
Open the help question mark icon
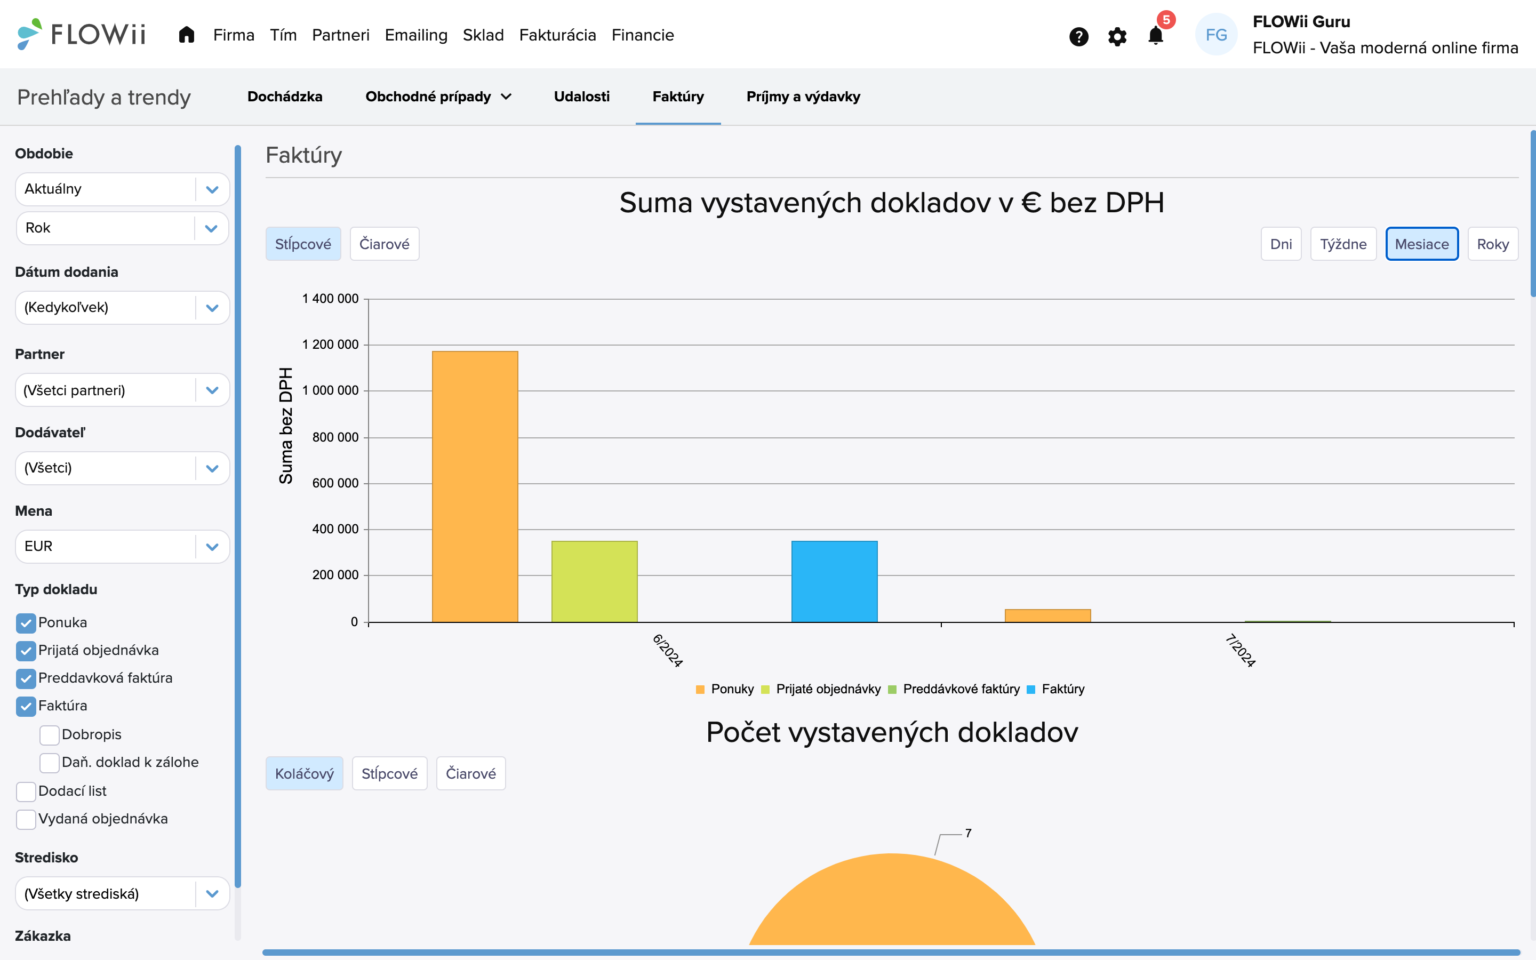click(1079, 35)
